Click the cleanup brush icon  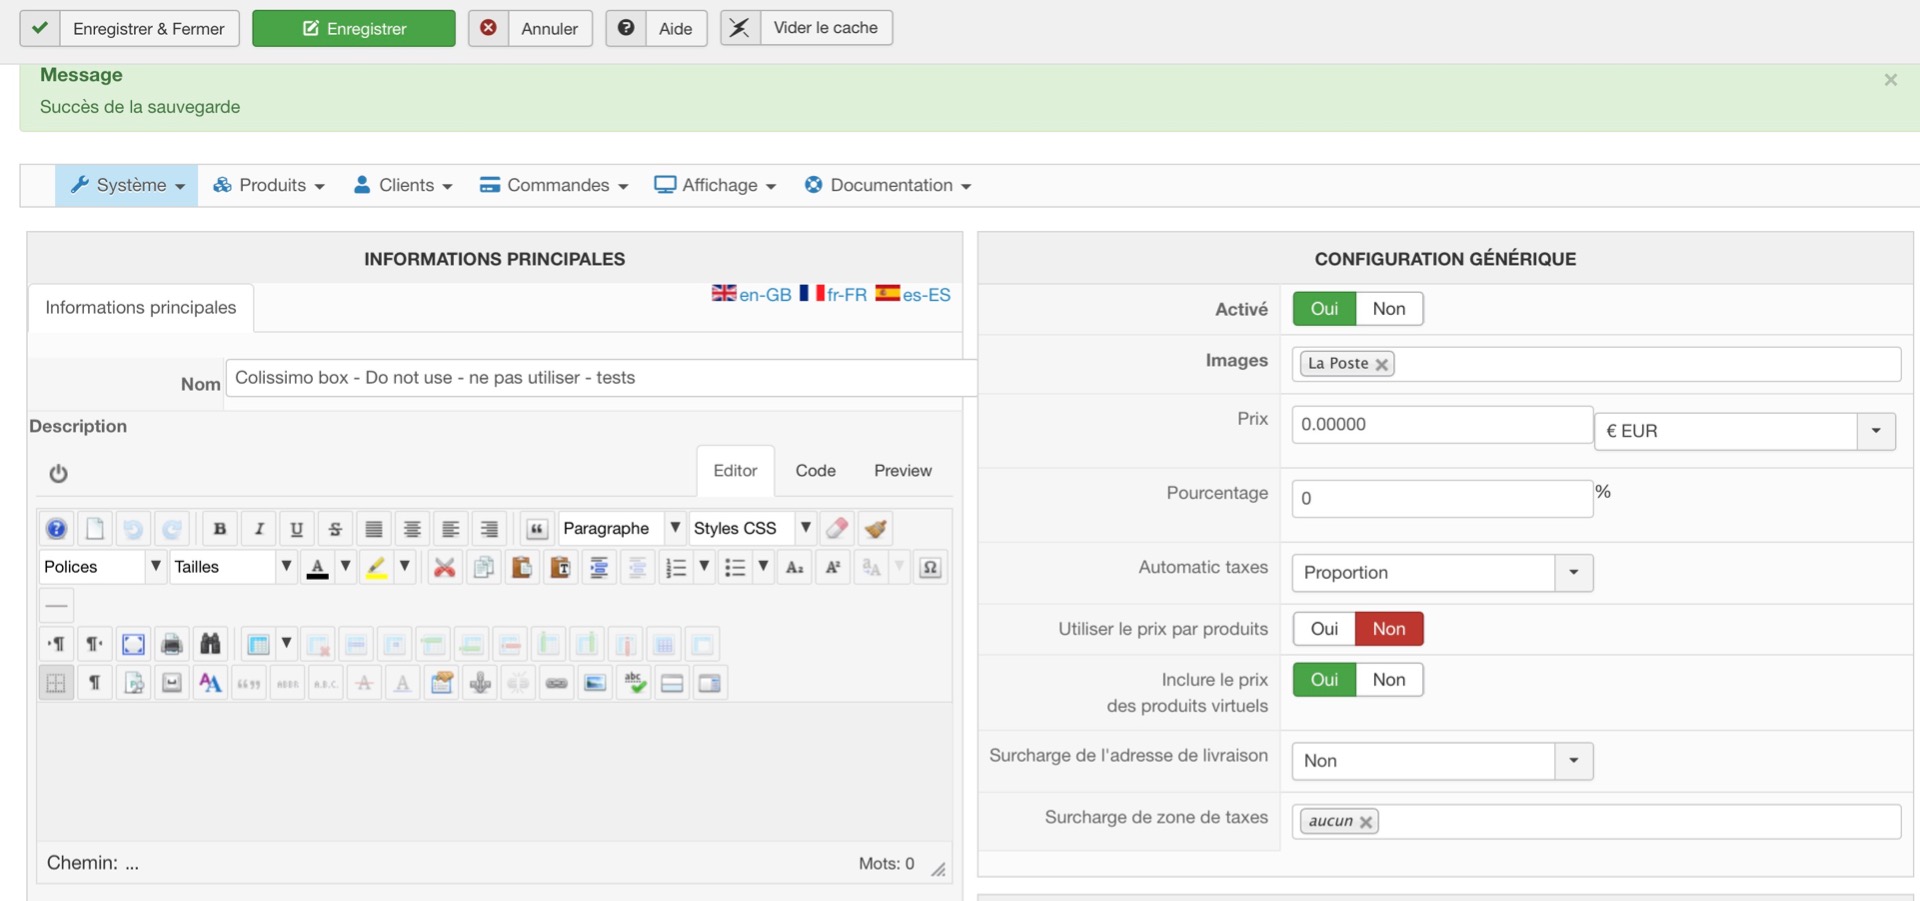[875, 529]
